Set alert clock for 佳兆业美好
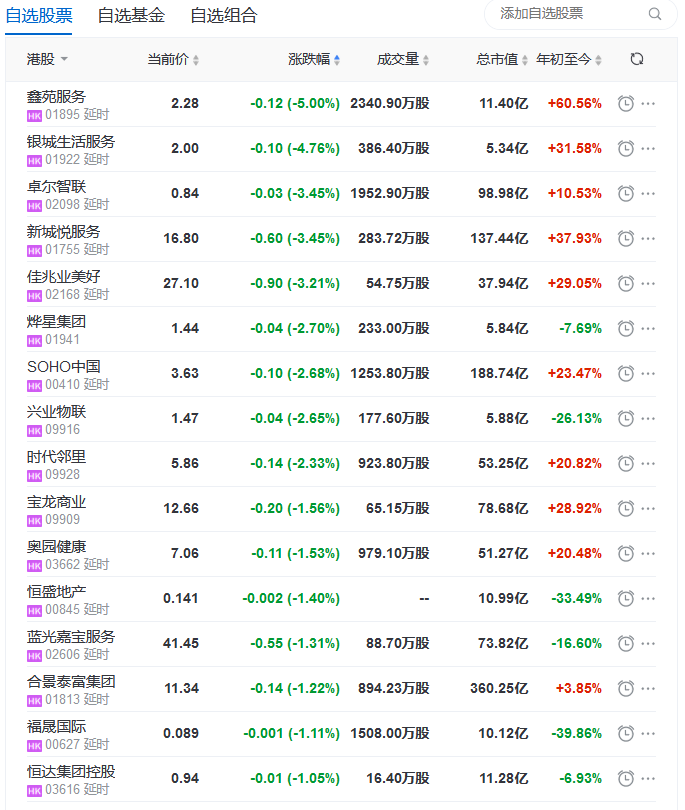This screenshot has height=810, width=685. coord(626,284)
